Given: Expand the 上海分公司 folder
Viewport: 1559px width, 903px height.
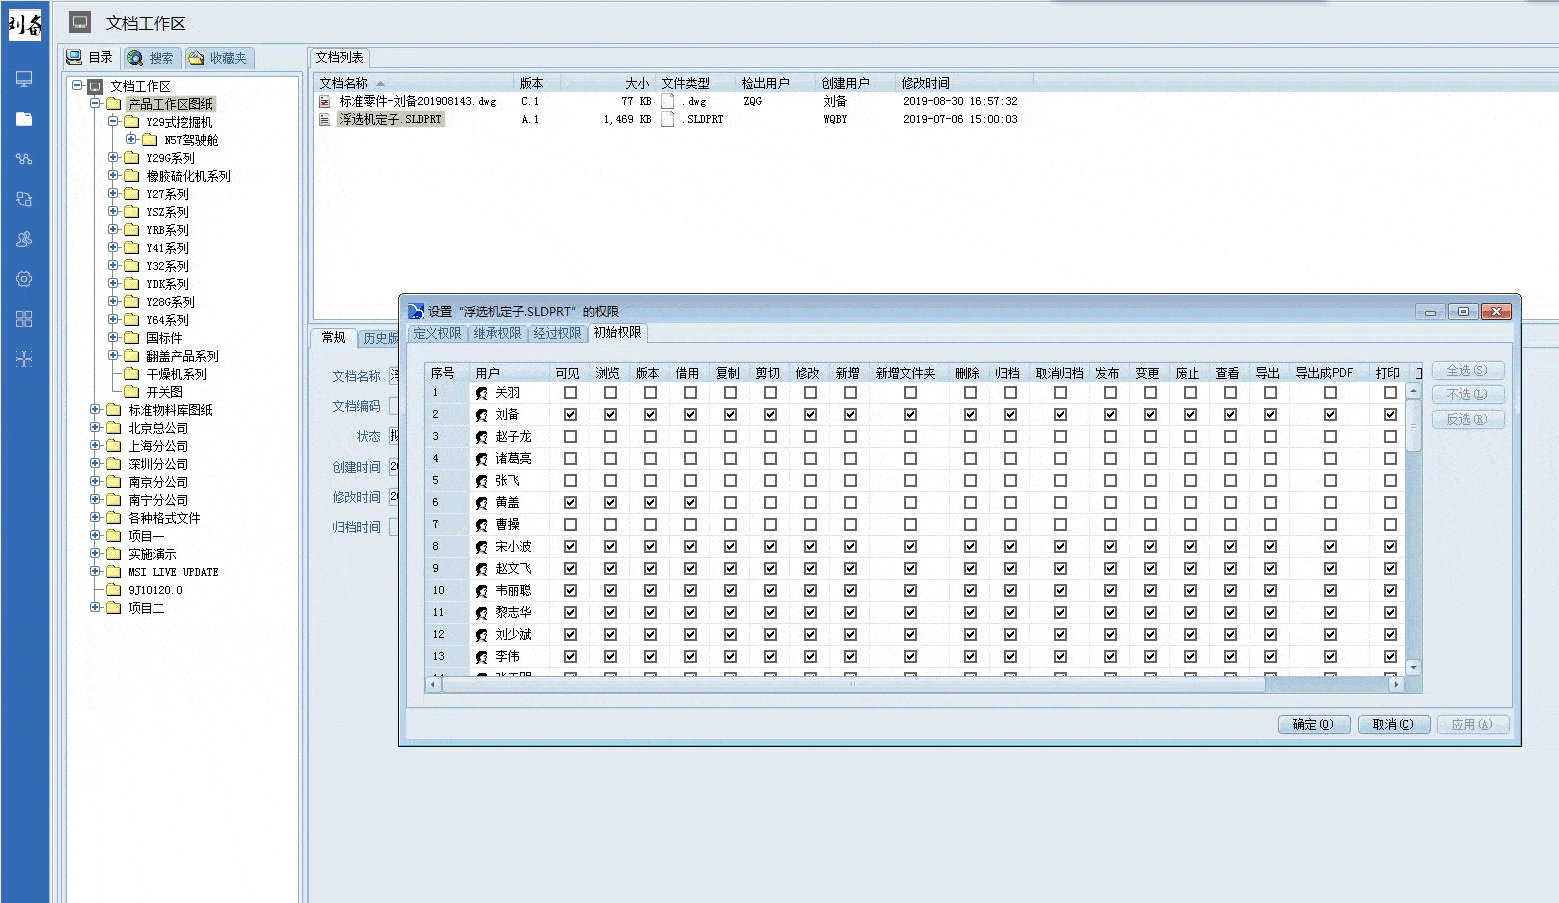Looking at the screenshot, I should [x=95, y=445].
